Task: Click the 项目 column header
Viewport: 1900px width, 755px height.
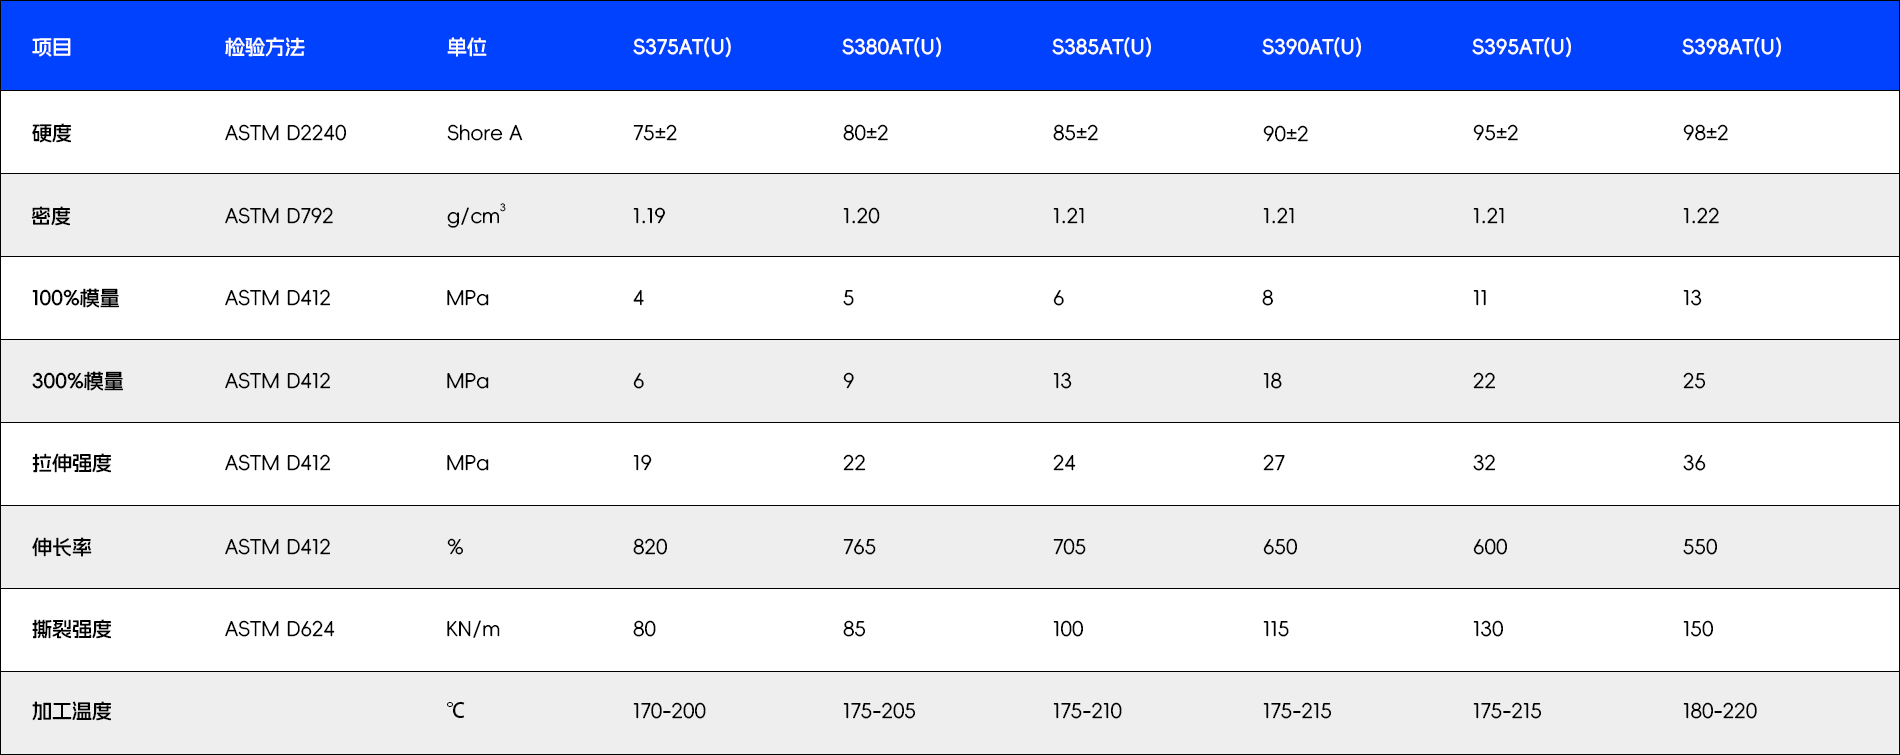Action: click(52, 47)
